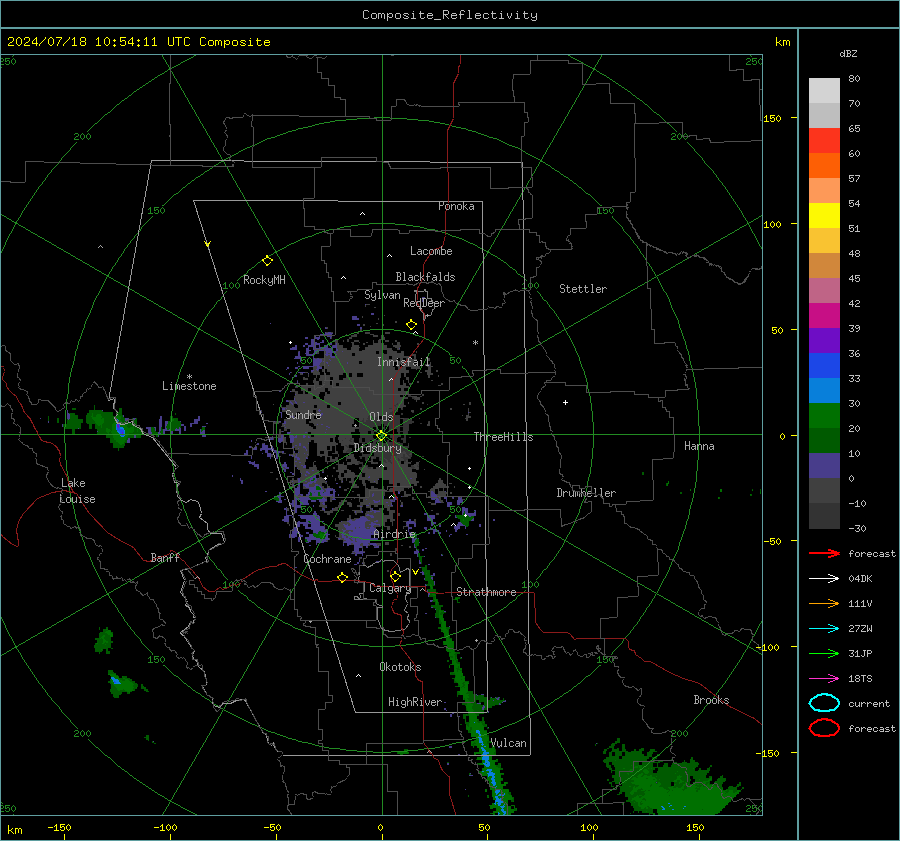Click the dBZ legend heading
Image resolution: width=900 pixels, height=841 pixels.
[848, 54]
